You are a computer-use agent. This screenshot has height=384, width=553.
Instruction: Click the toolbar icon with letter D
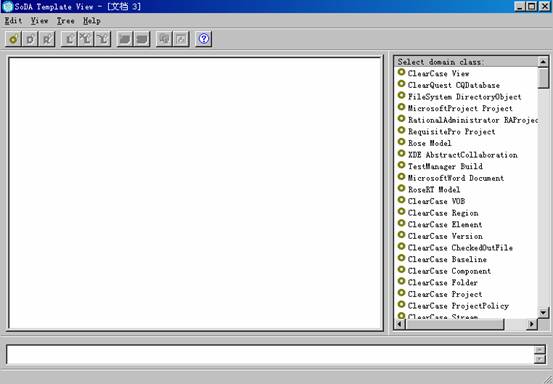click(x=30, y=39)
